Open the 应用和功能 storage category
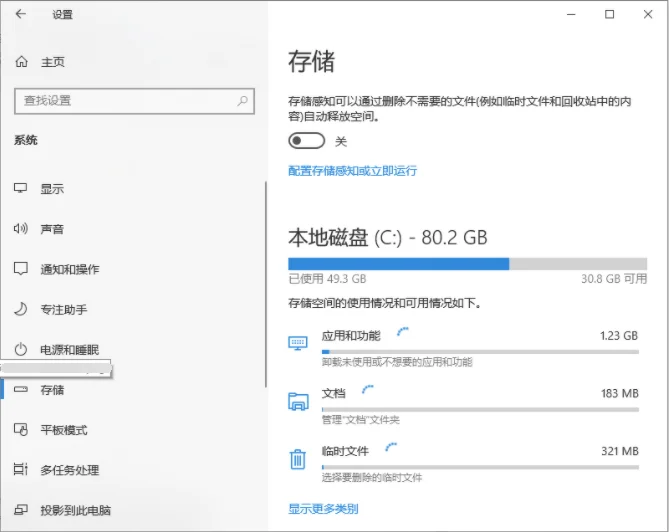The height and width of the screenshot is (532, 669). pyautogui.click(x=351, y=336)
